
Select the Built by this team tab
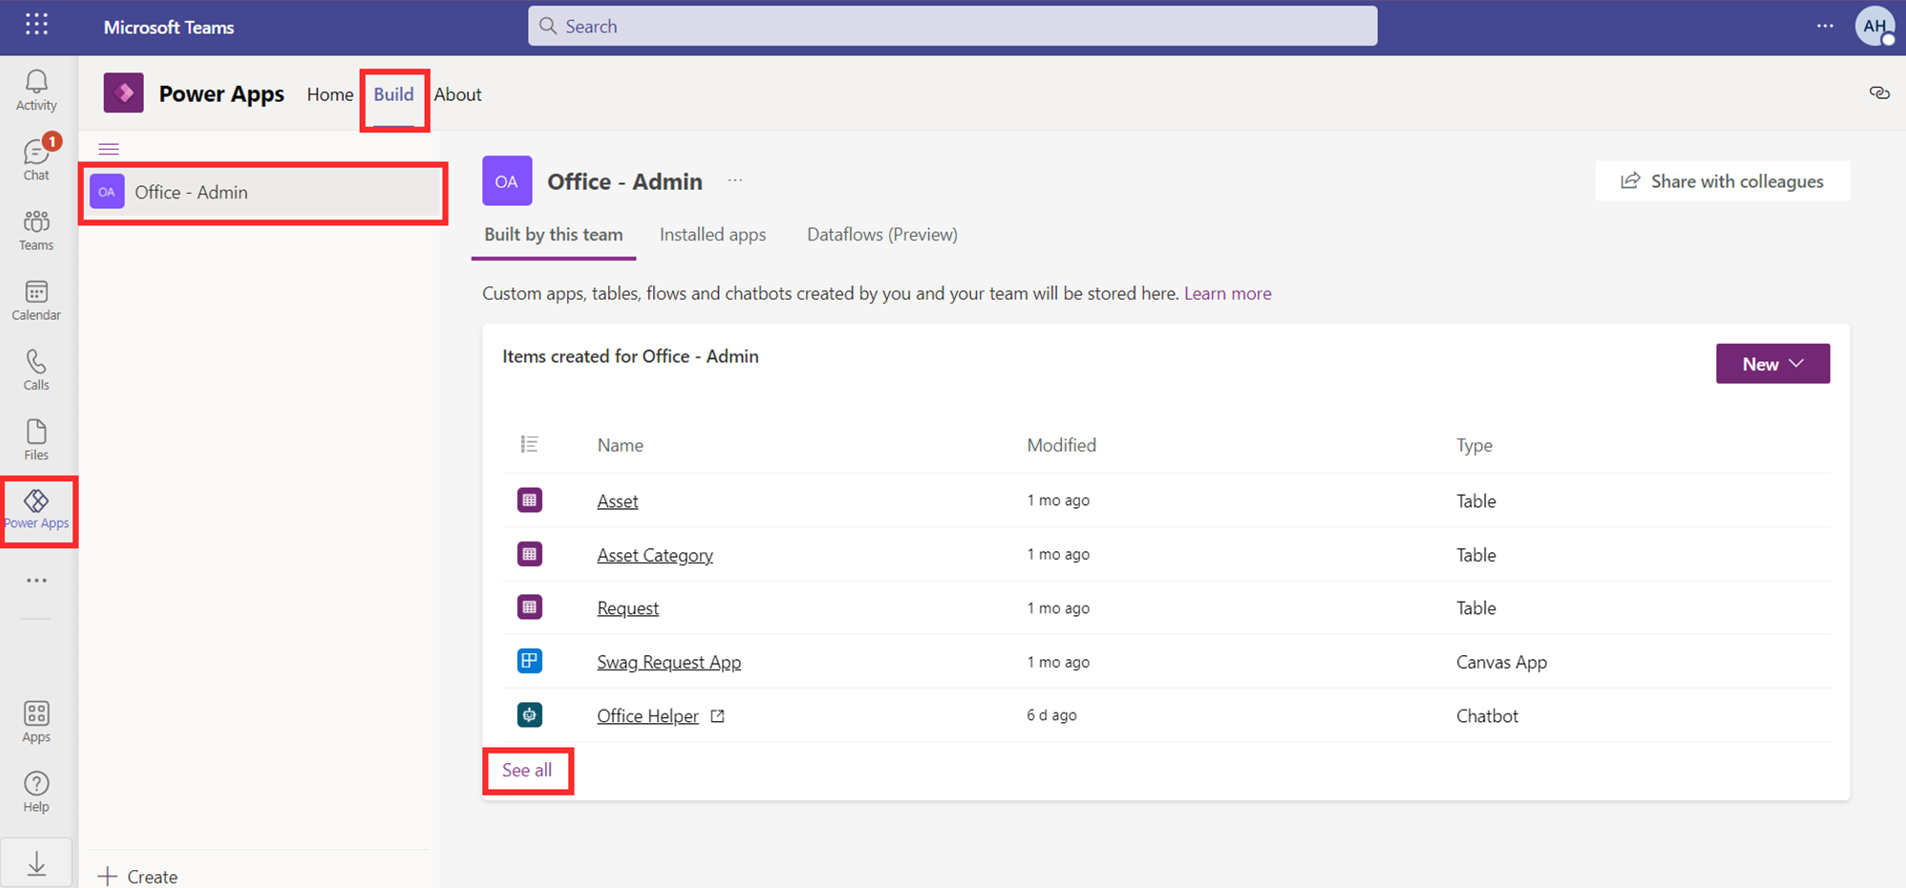[x=554, y=235]
